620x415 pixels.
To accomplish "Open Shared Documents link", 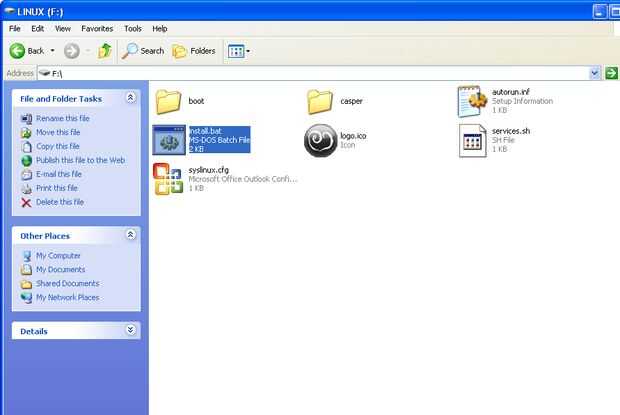I will [68, 283].
